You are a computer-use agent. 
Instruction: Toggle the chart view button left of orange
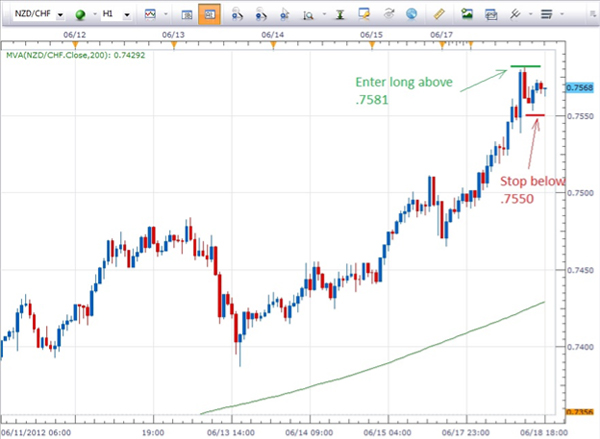coord(185,15)
